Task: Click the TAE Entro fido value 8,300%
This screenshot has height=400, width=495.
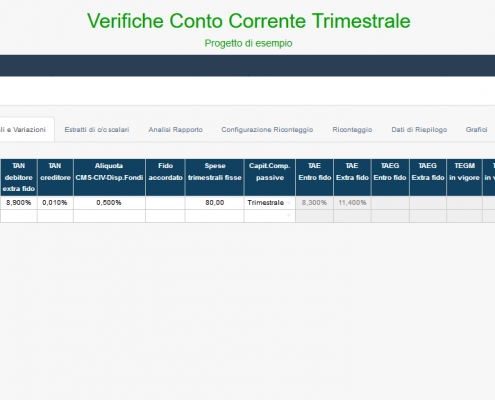Action: click(x=314, y=203)
